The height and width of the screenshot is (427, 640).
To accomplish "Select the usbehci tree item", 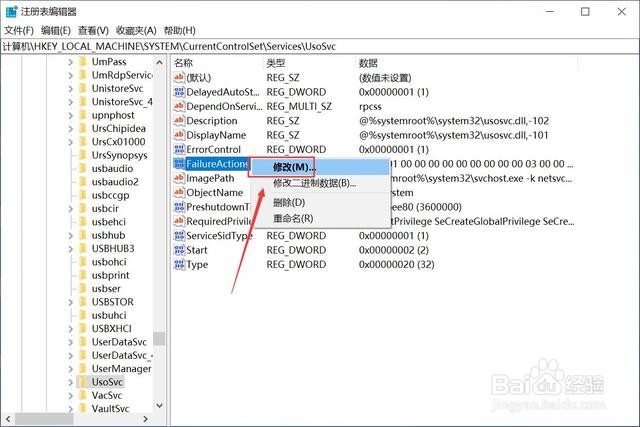I will 108,222.
